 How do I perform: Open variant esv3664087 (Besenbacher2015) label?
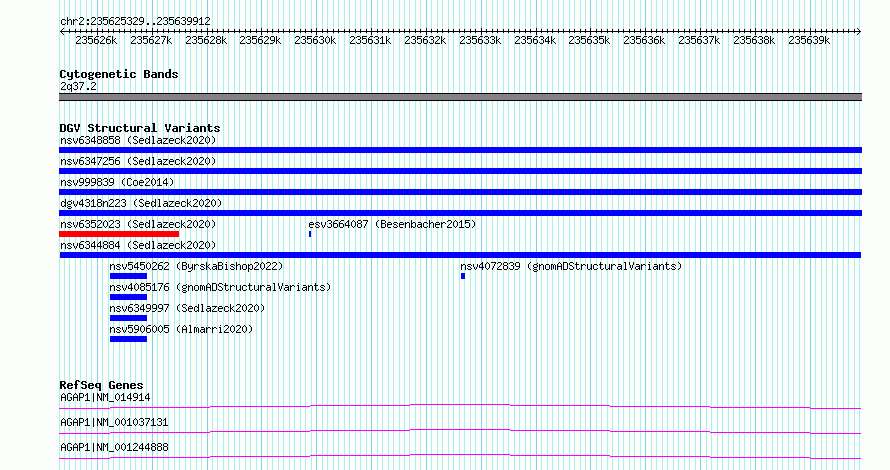[x=392, y=224]
